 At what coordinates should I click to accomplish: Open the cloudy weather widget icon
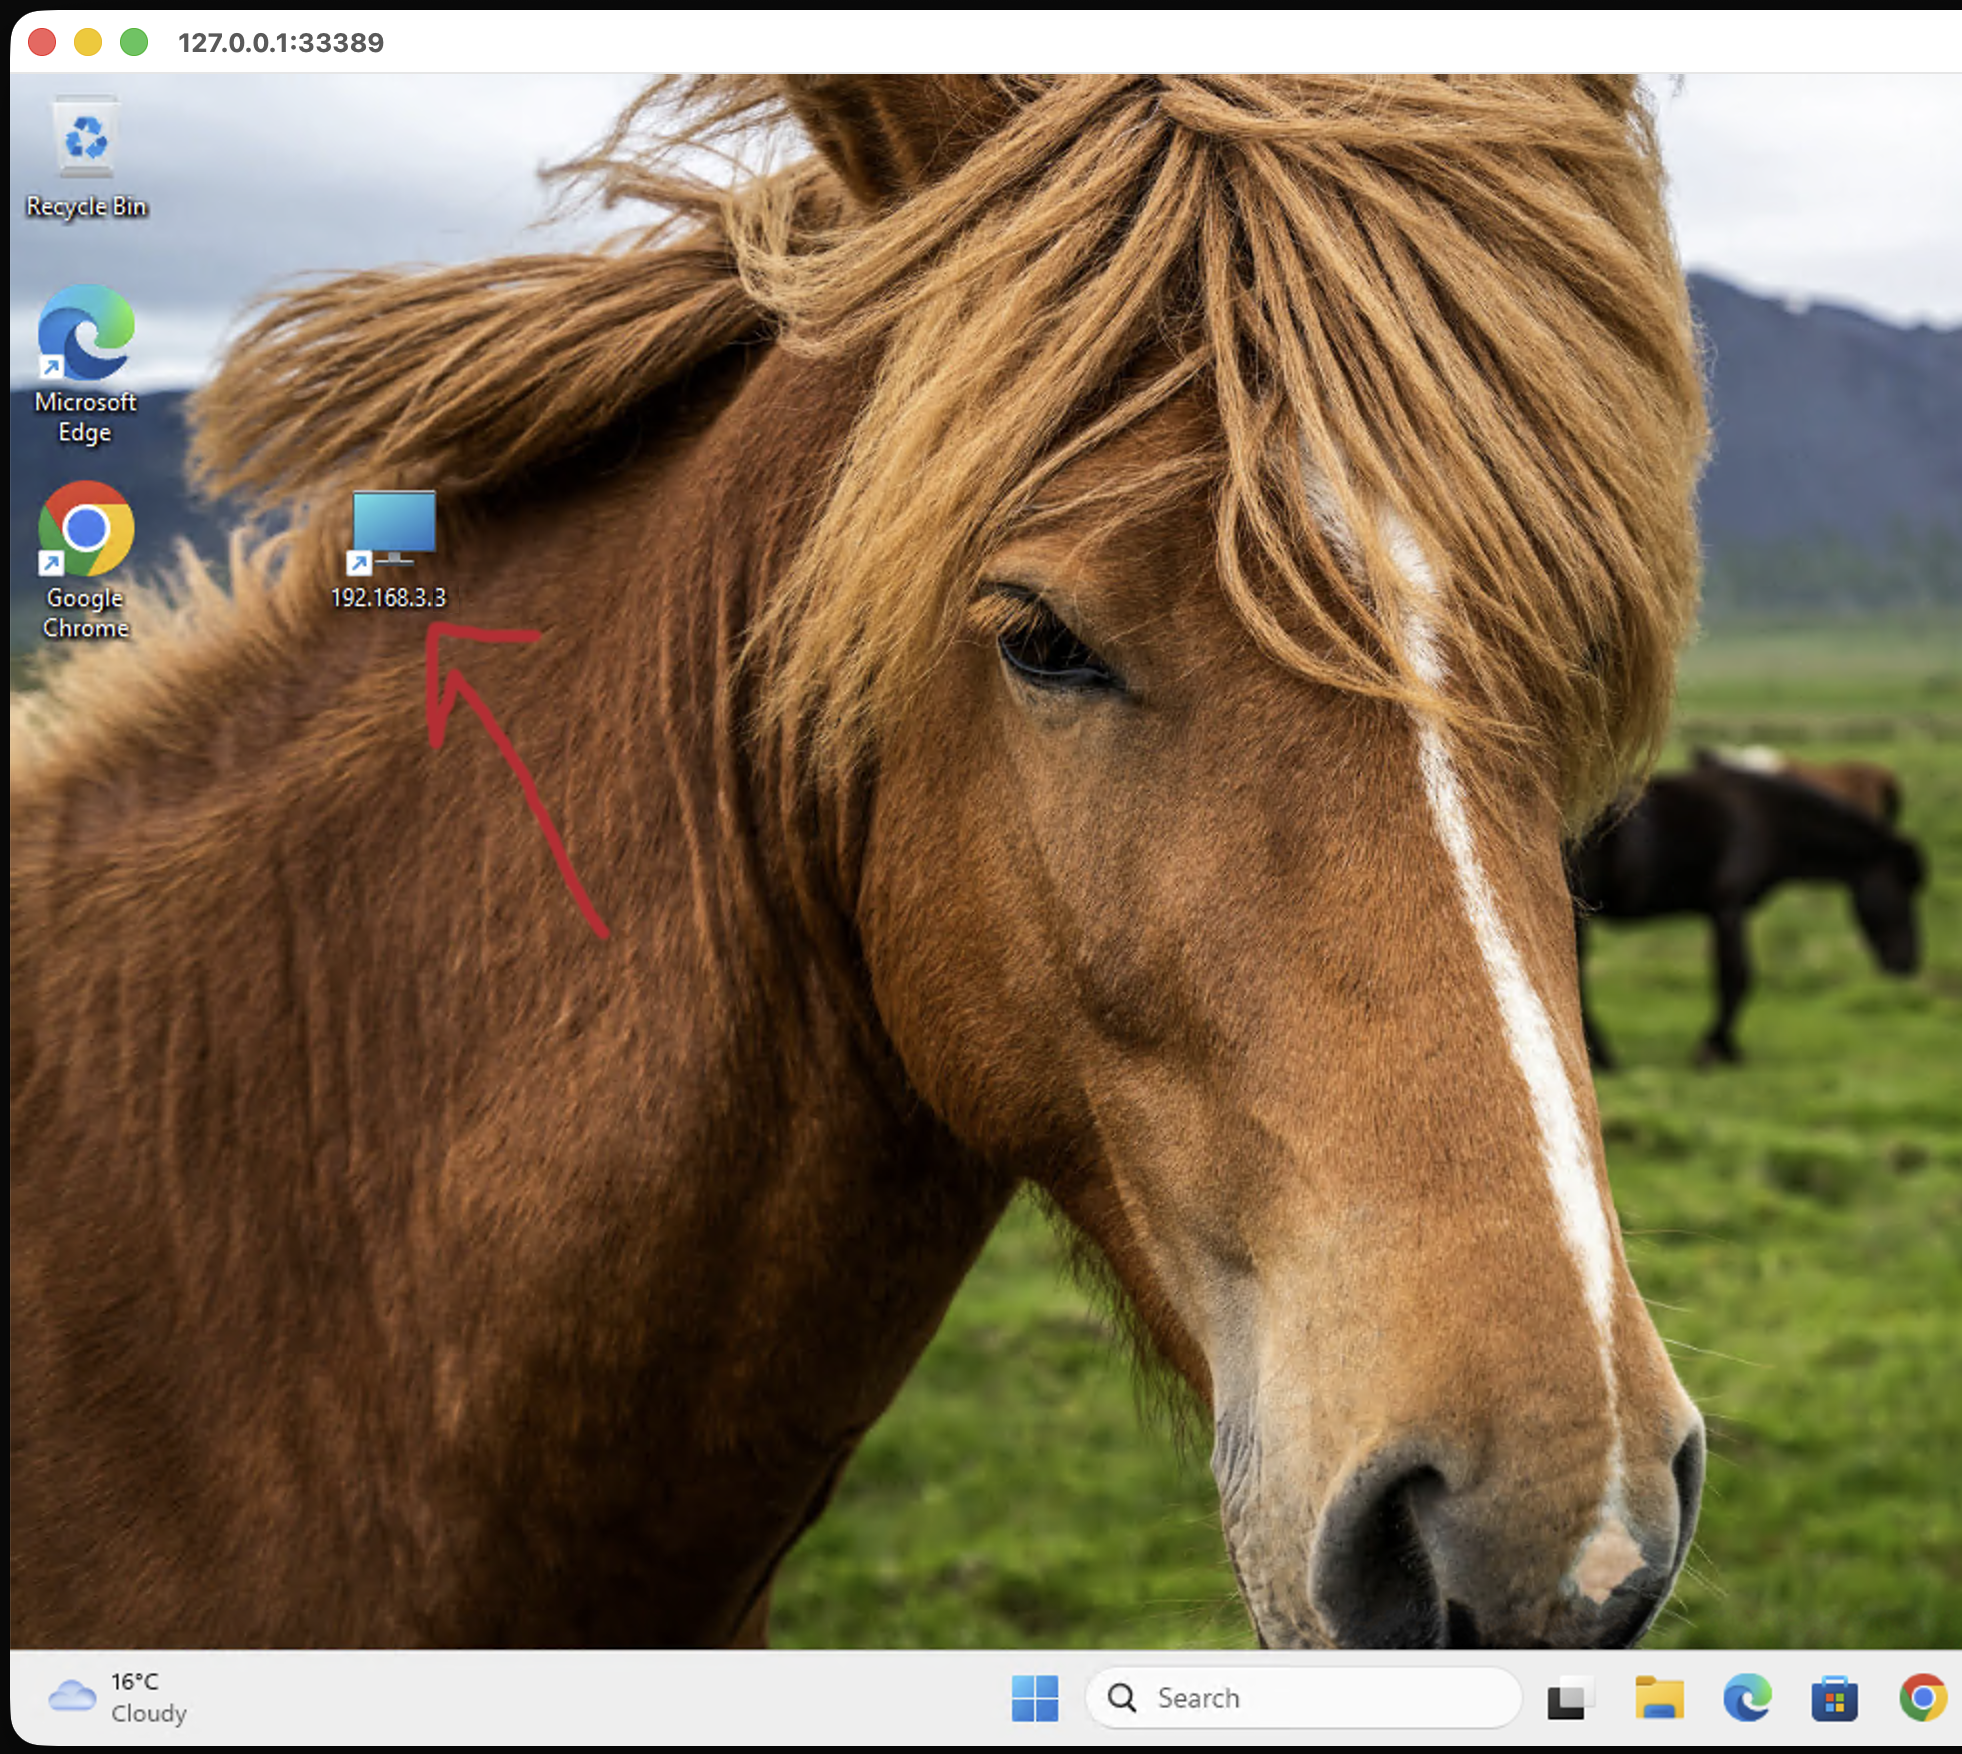[72, 1697]
